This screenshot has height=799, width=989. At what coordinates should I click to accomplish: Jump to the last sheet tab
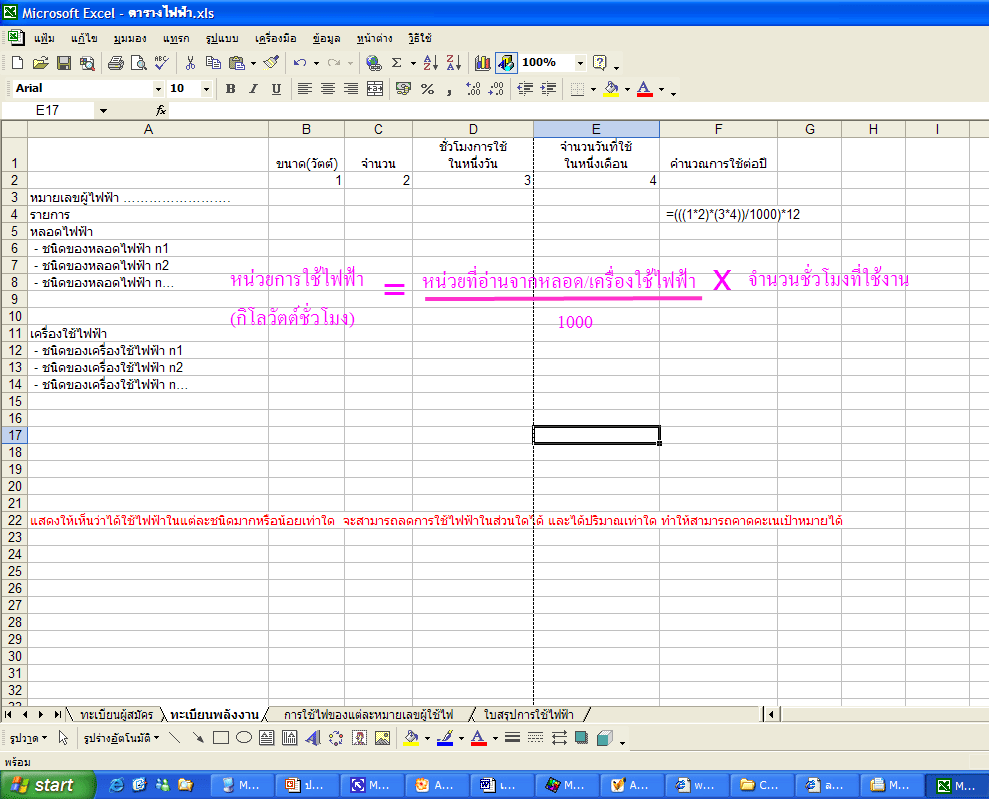[57, 714]
